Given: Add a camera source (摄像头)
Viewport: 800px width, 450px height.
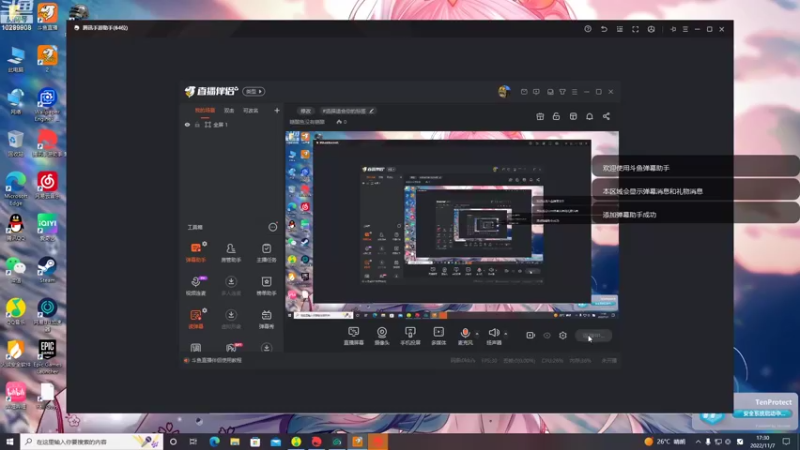Looking at the screenshot, I should click(382, 336).
